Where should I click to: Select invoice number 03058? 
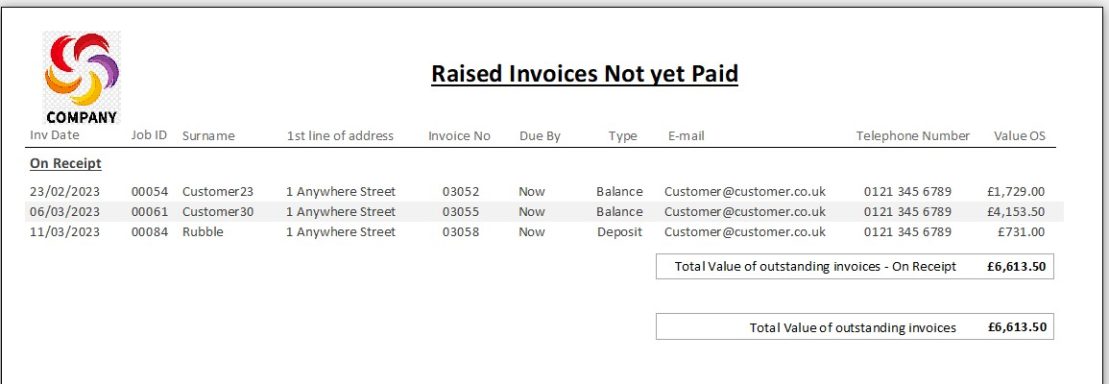461,232
